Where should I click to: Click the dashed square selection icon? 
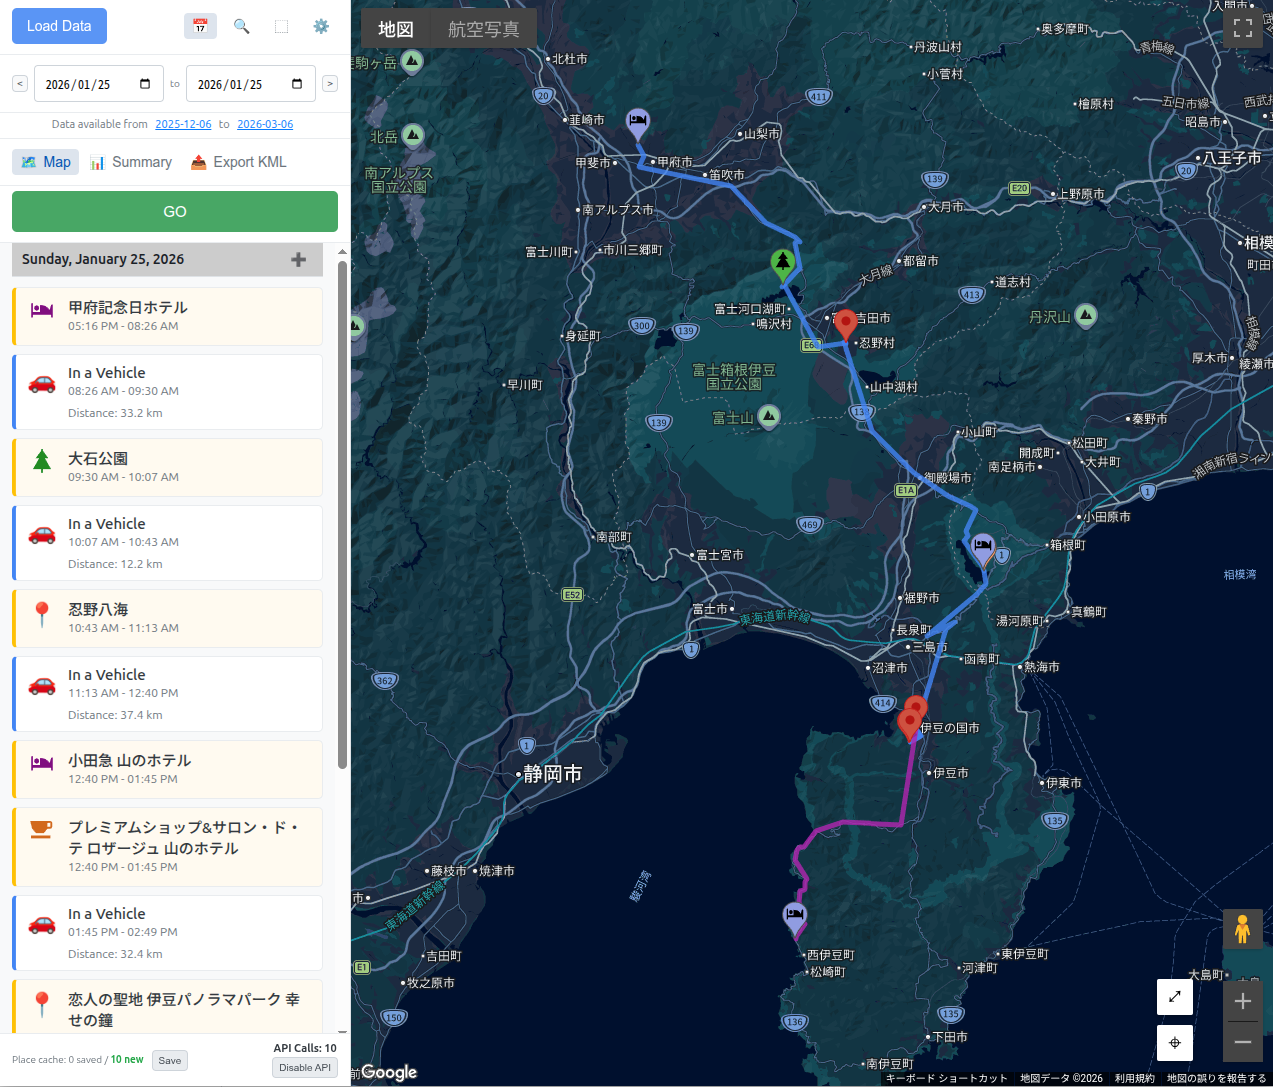click(x=281, y=26)
